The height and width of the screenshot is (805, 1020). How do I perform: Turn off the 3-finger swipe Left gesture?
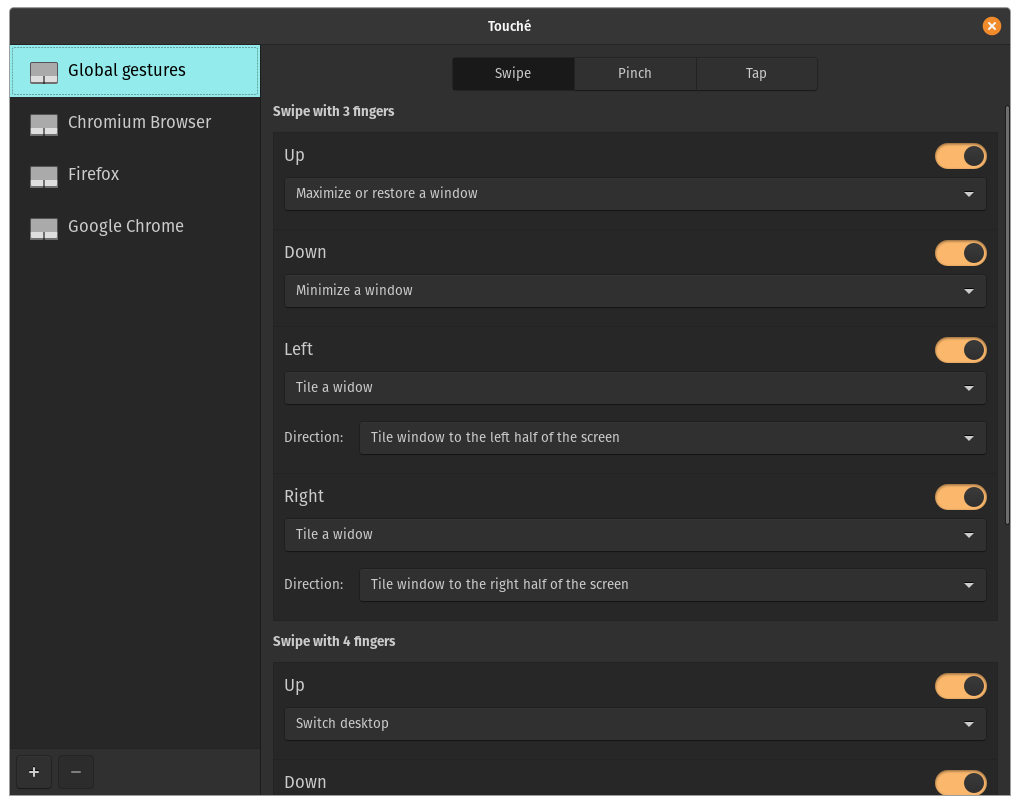tap(960, 350)
